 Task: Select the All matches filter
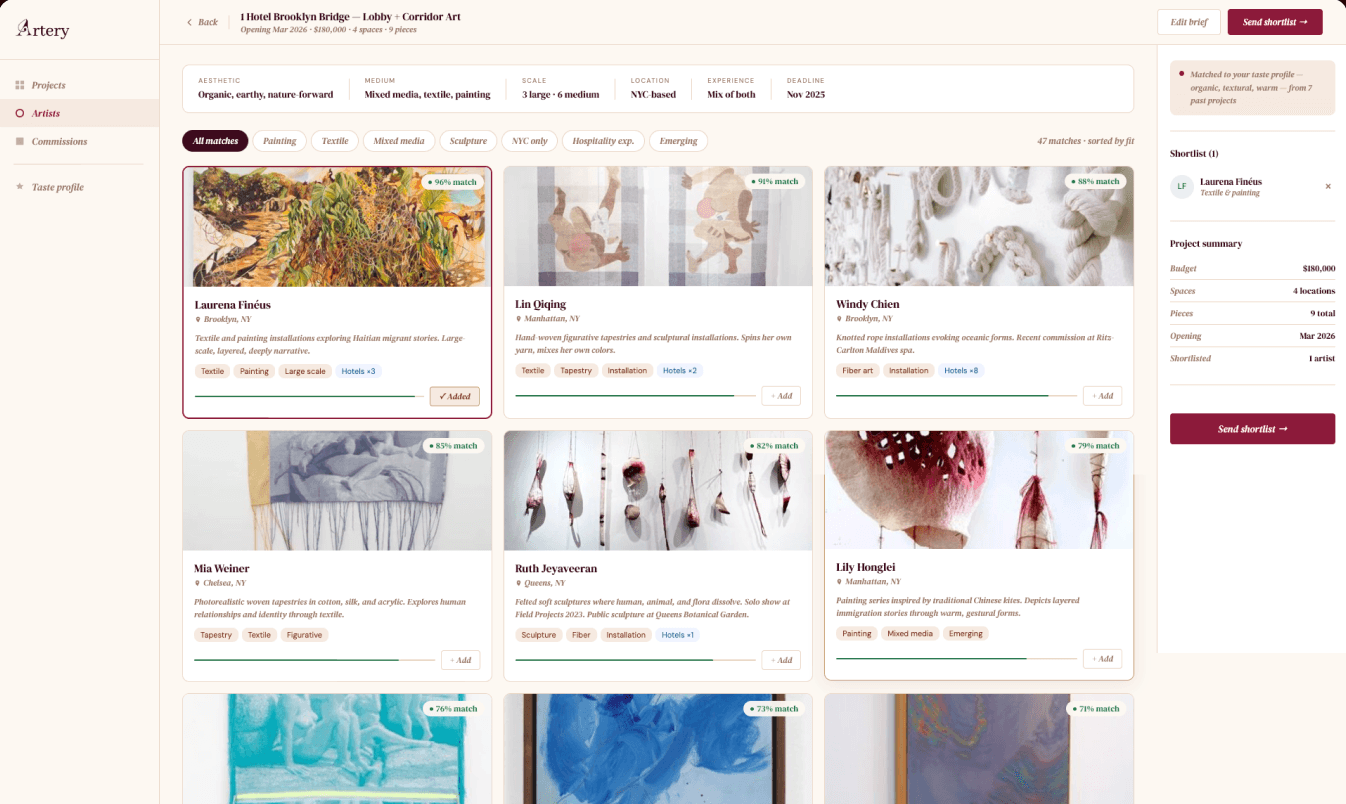[215, 141]
